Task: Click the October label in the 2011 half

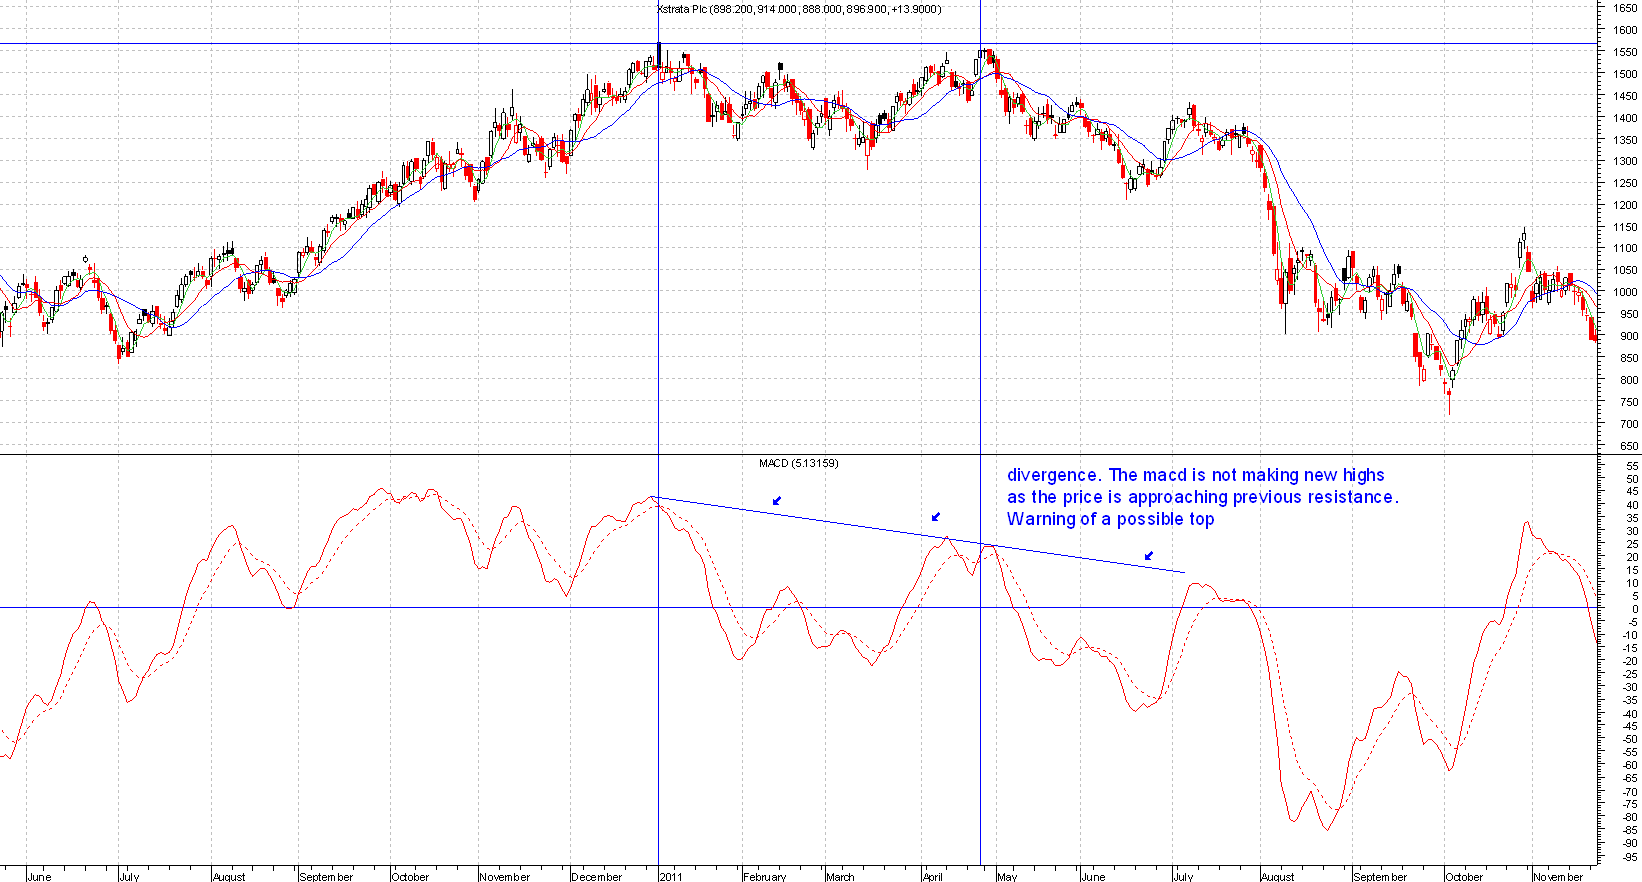Action: 1465,876
